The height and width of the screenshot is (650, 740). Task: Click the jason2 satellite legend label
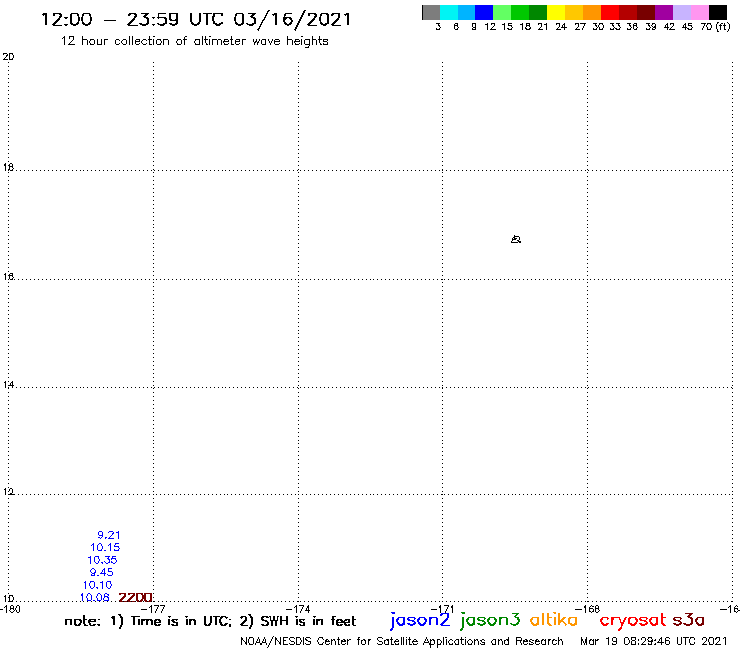pos(420,620)
